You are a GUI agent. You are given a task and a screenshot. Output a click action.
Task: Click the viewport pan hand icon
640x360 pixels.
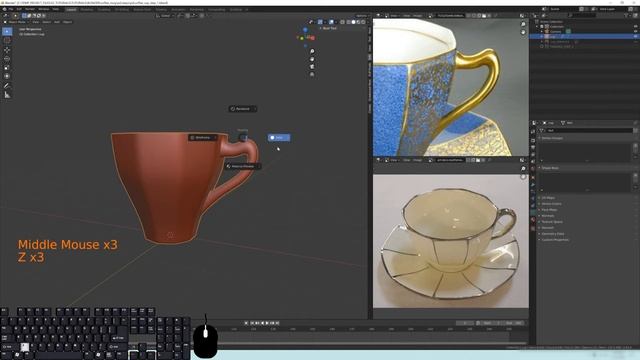point(312,59)
